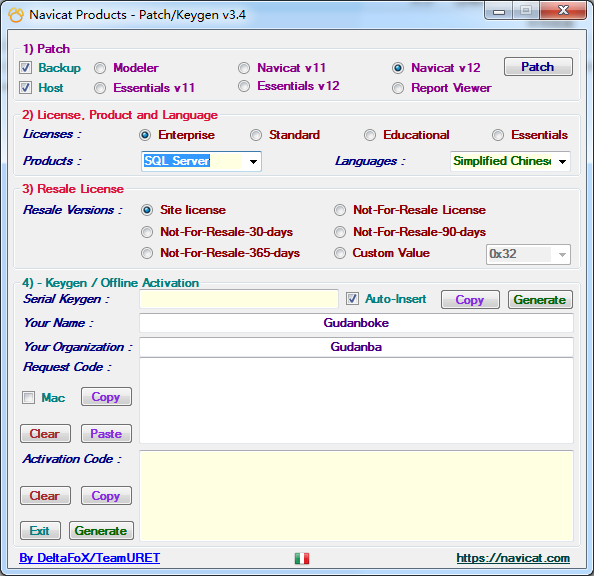Paste into Request Code
Image resolution: width=594 pixels, height=576 pixels.
(x=106, y=434)
